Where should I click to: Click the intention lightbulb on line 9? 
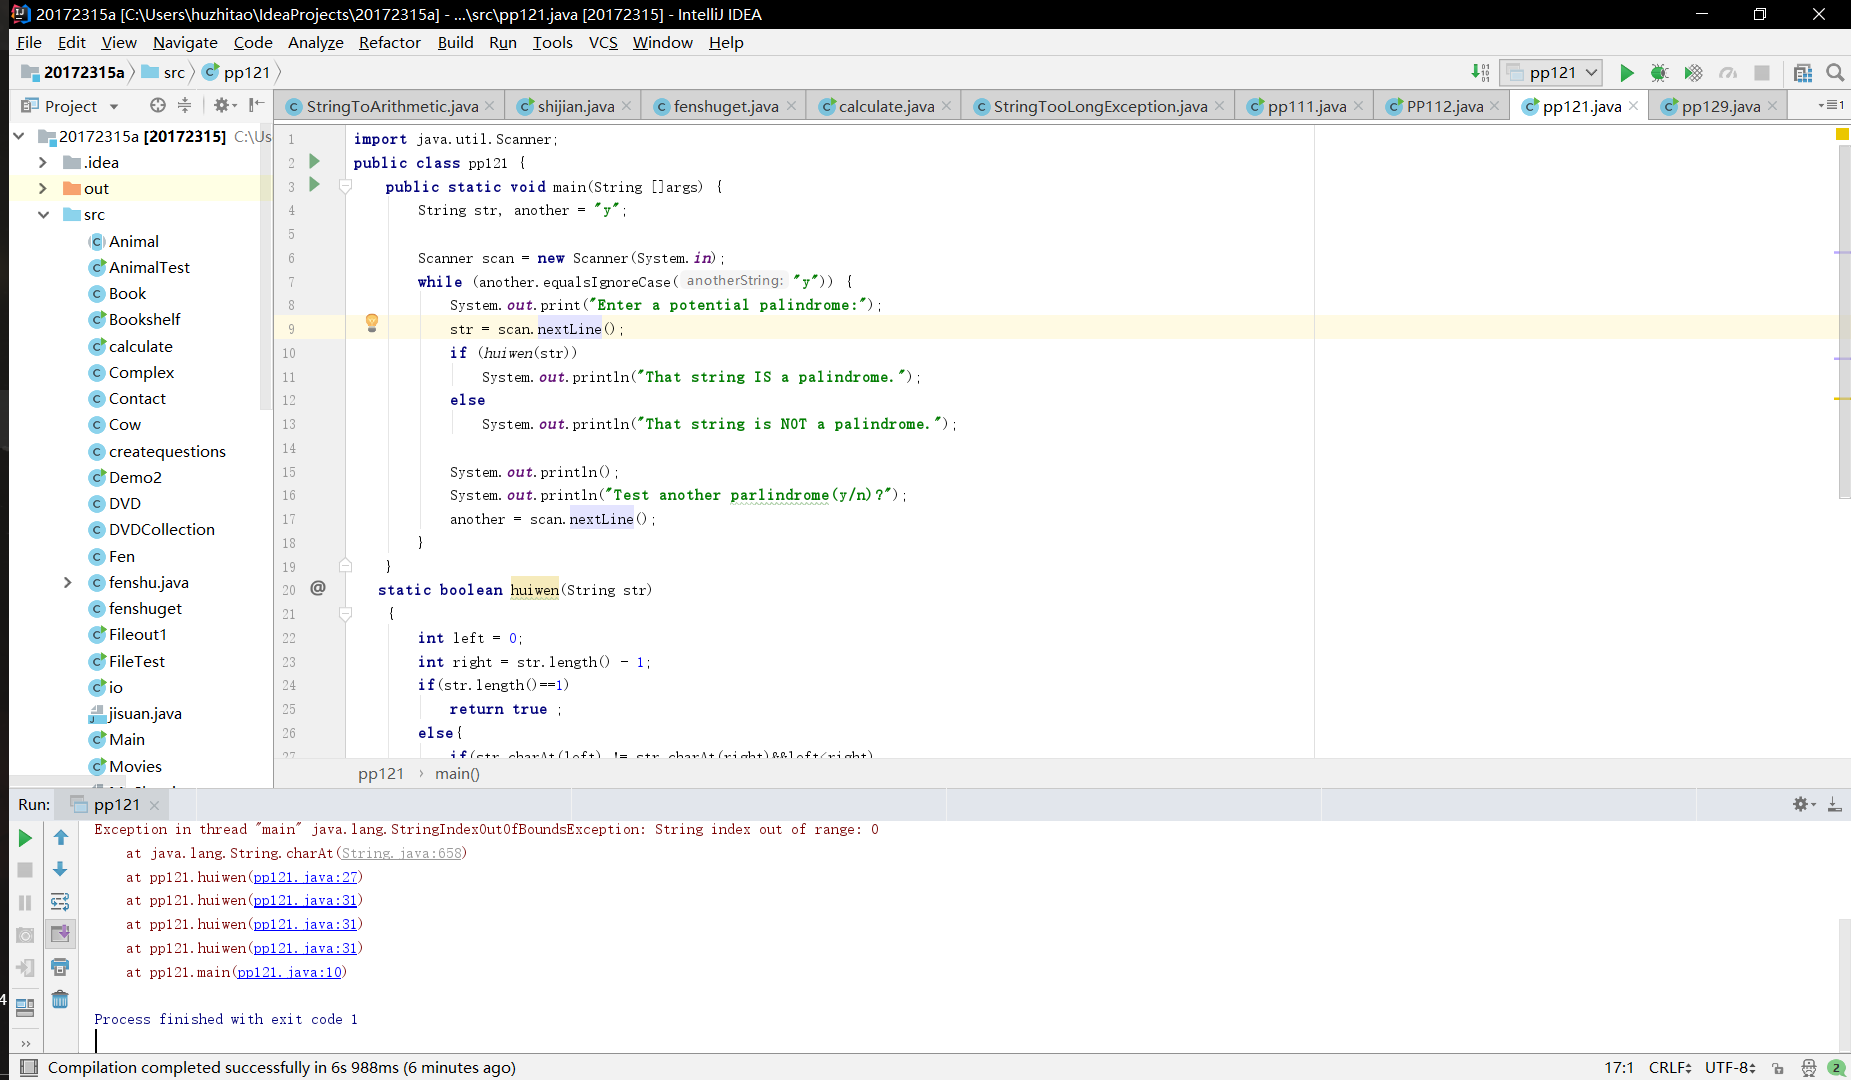click(x=372, y=322)
